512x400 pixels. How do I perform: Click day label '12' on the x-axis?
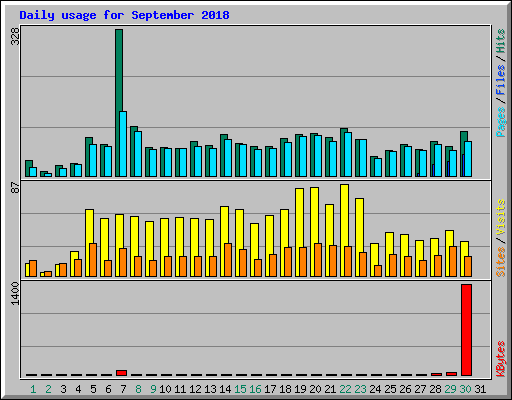click(x=195, y=389)
